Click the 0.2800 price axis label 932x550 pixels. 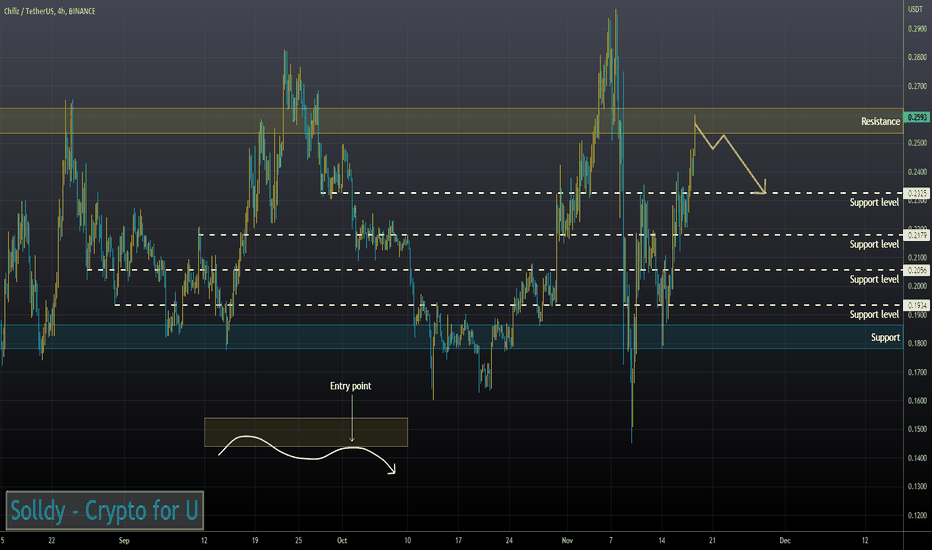coord(917,57)
